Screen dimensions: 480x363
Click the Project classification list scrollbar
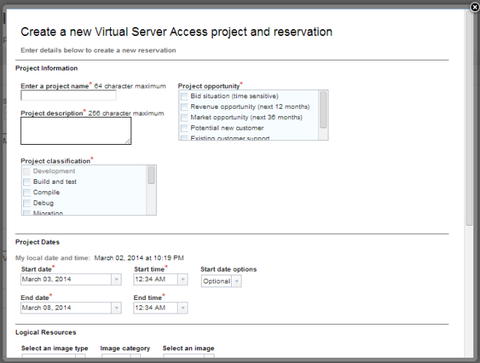click(151, 190)
